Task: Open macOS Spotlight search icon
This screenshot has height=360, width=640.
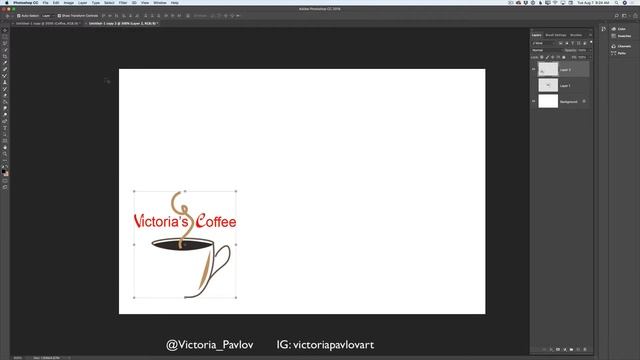Action: point(617,3)
